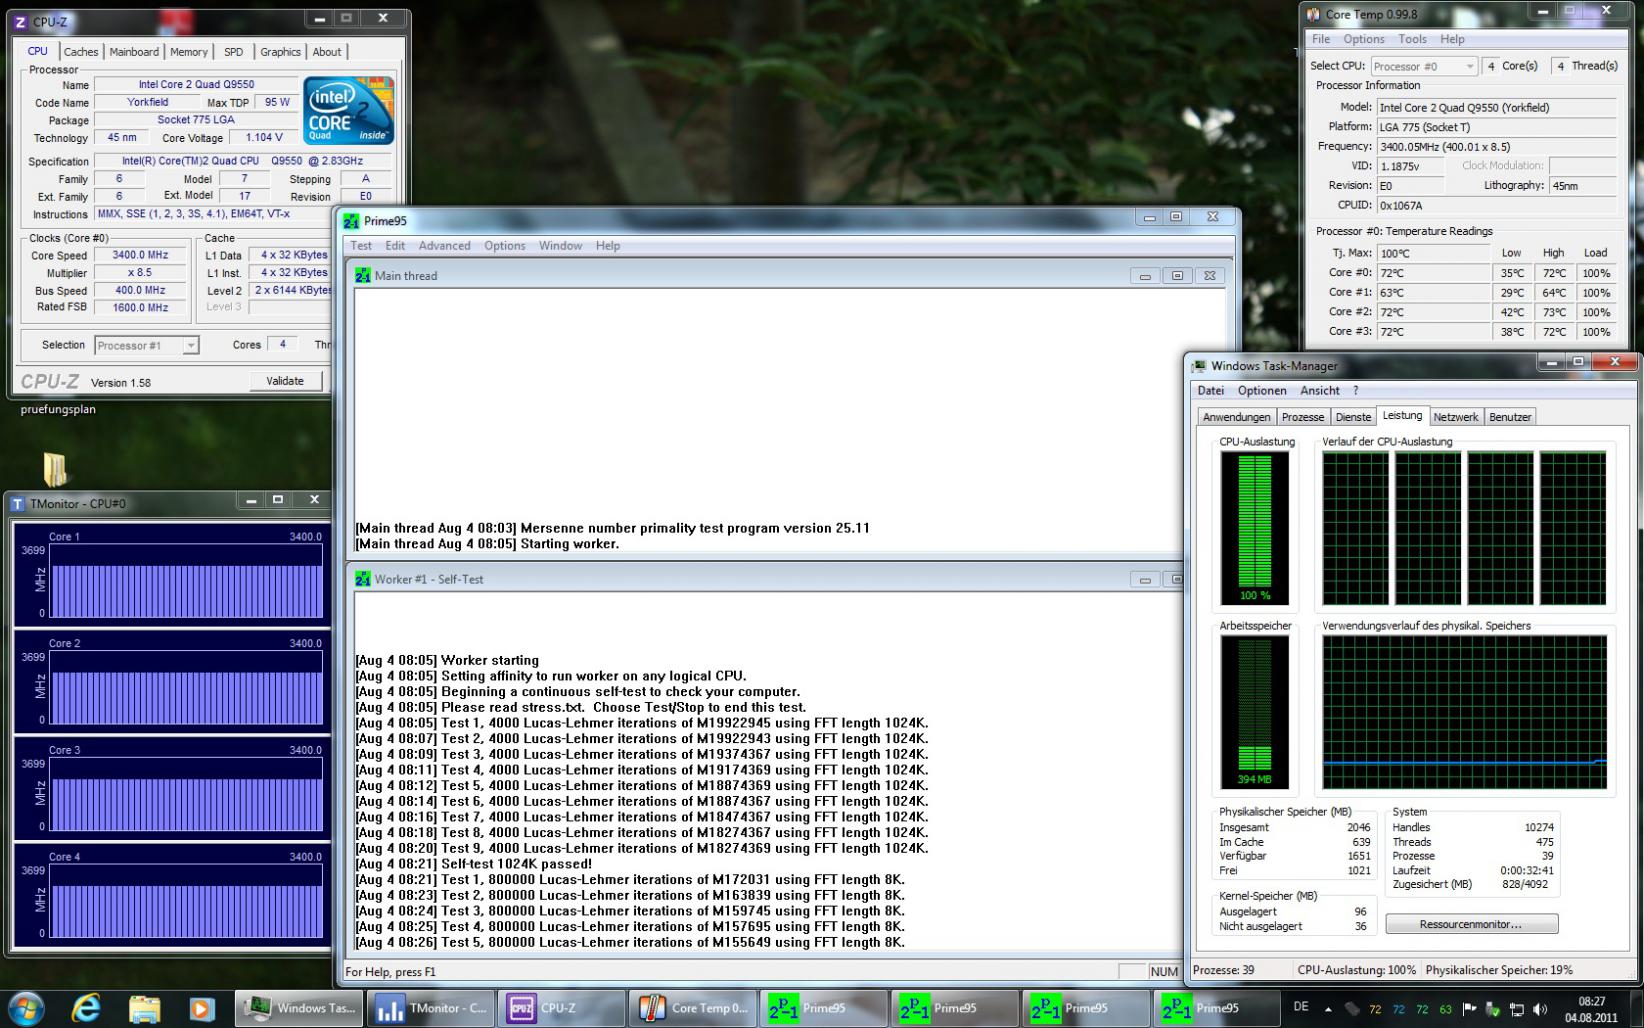The width and height of the screenshot is (1644, 1028).
Task: Click "Prozesse: 39" in Task-Manager status bar
Action: (x=1223, y=970)
